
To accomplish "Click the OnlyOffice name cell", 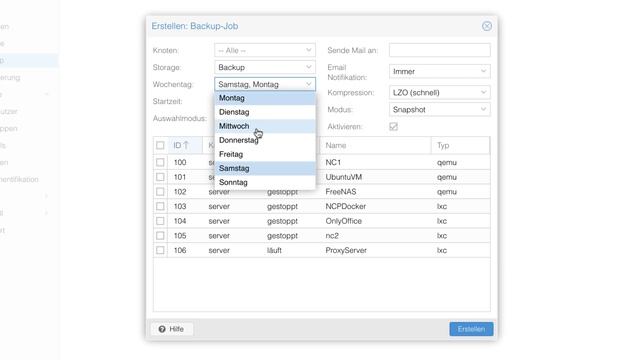I will [344, 221].
